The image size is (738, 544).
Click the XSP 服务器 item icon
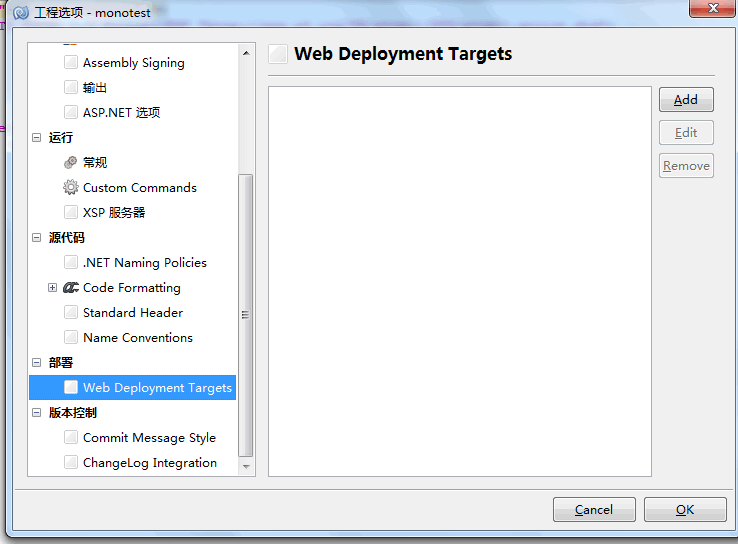(71, 212)
